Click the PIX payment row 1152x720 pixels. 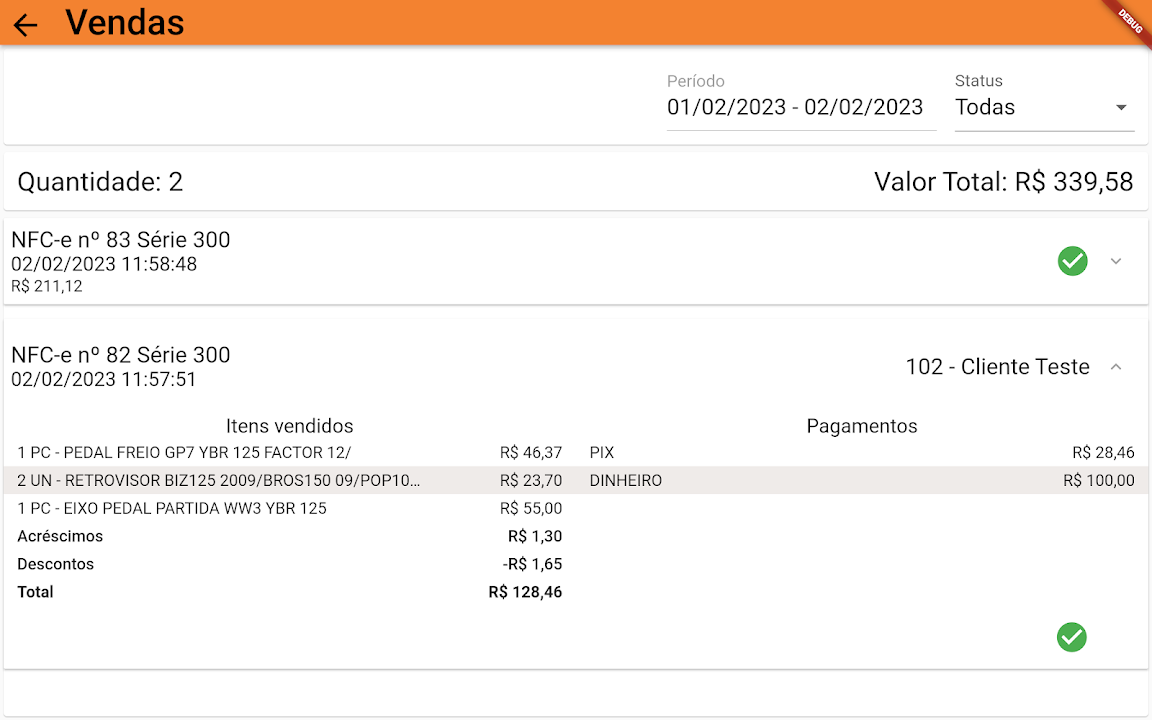(x=862, y=453)
